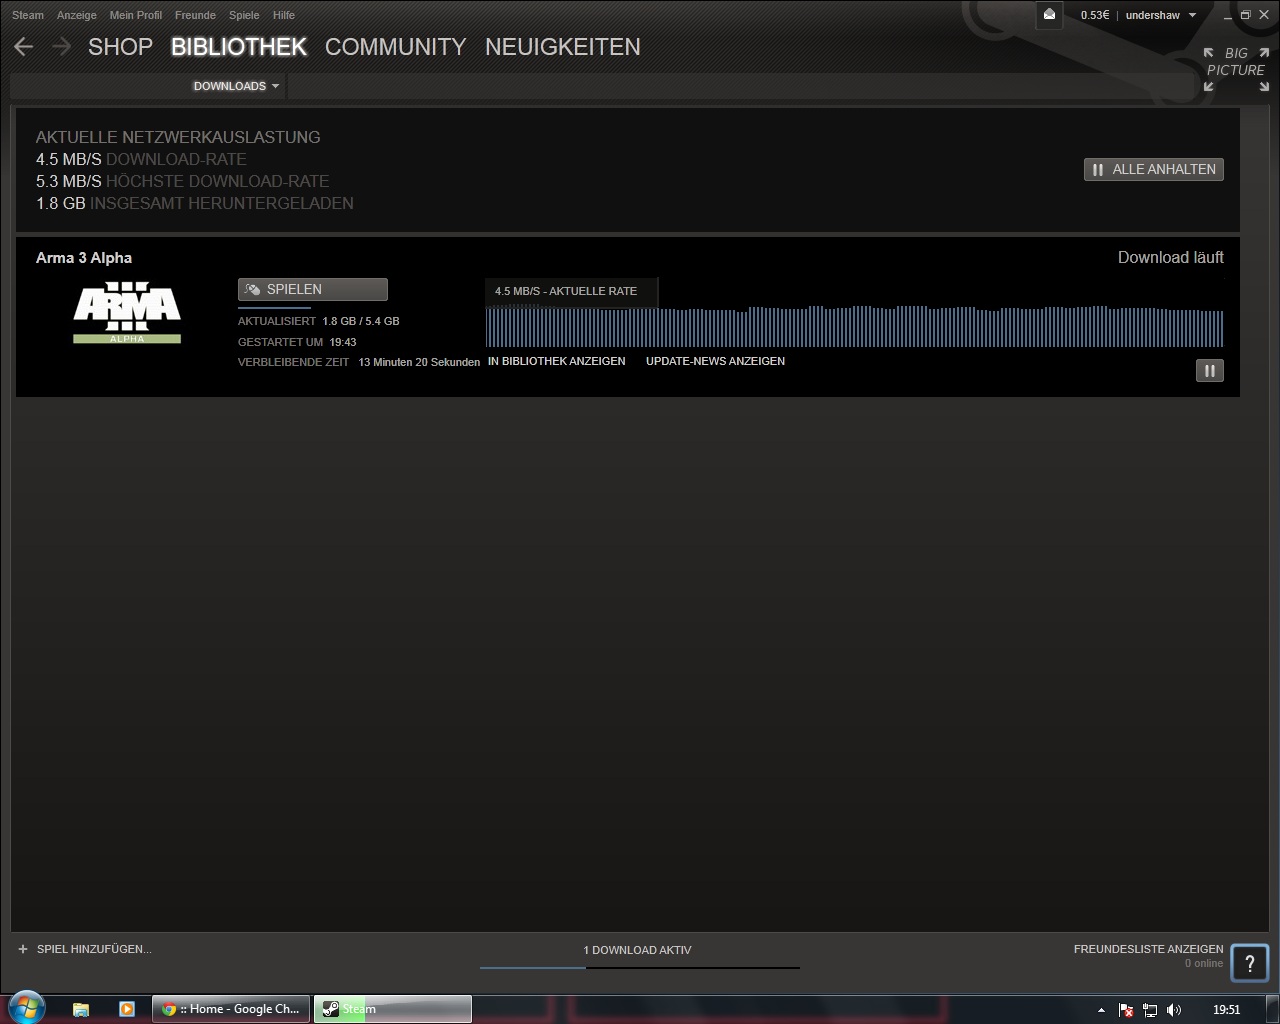Open the Mein Profil menu
1280x1024 pixels.
(136, 15)
